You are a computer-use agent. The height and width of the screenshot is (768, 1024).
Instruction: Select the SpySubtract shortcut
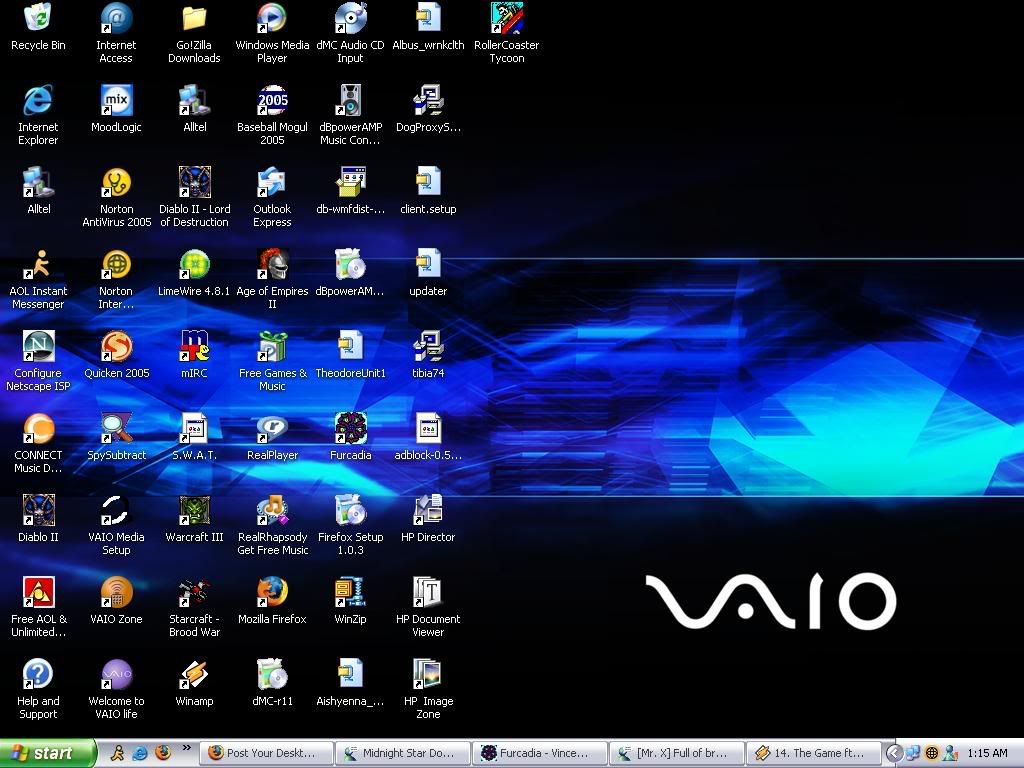click(x=116, y=428)
